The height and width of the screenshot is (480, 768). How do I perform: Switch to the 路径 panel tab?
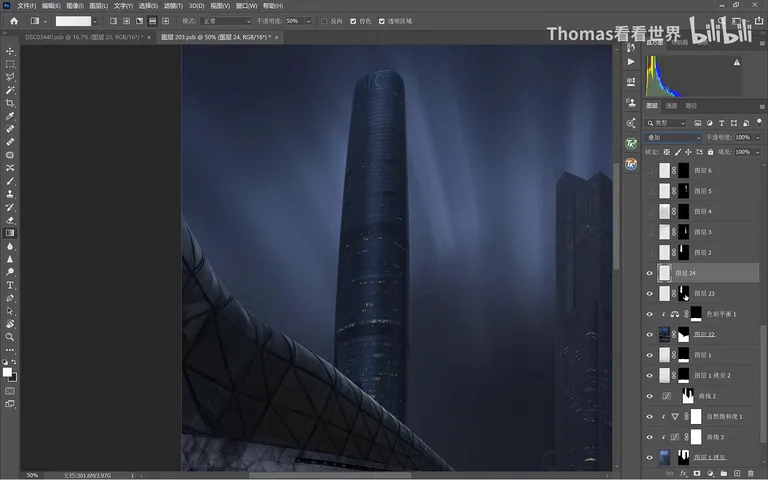pos(691,106)
